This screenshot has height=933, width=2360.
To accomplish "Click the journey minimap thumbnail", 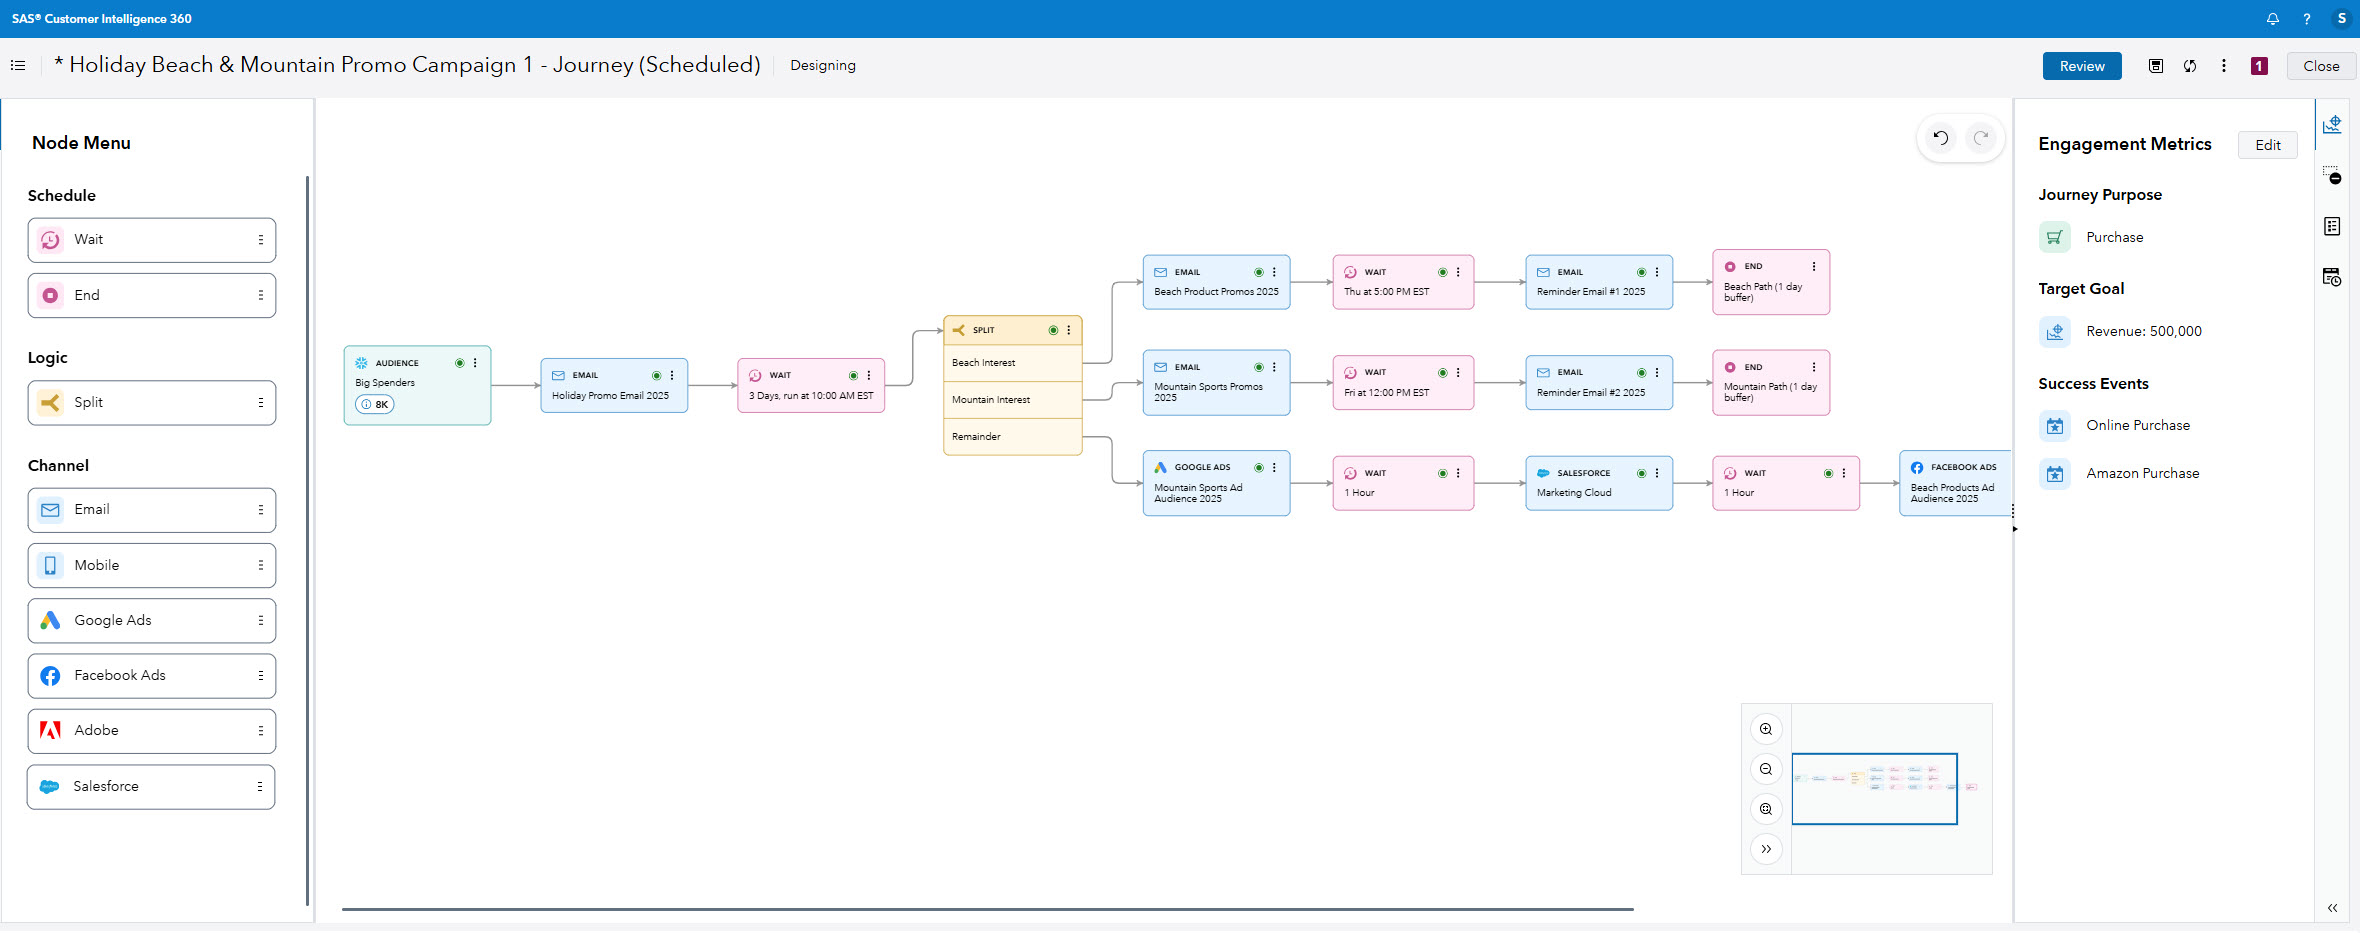I will 1891,789.
